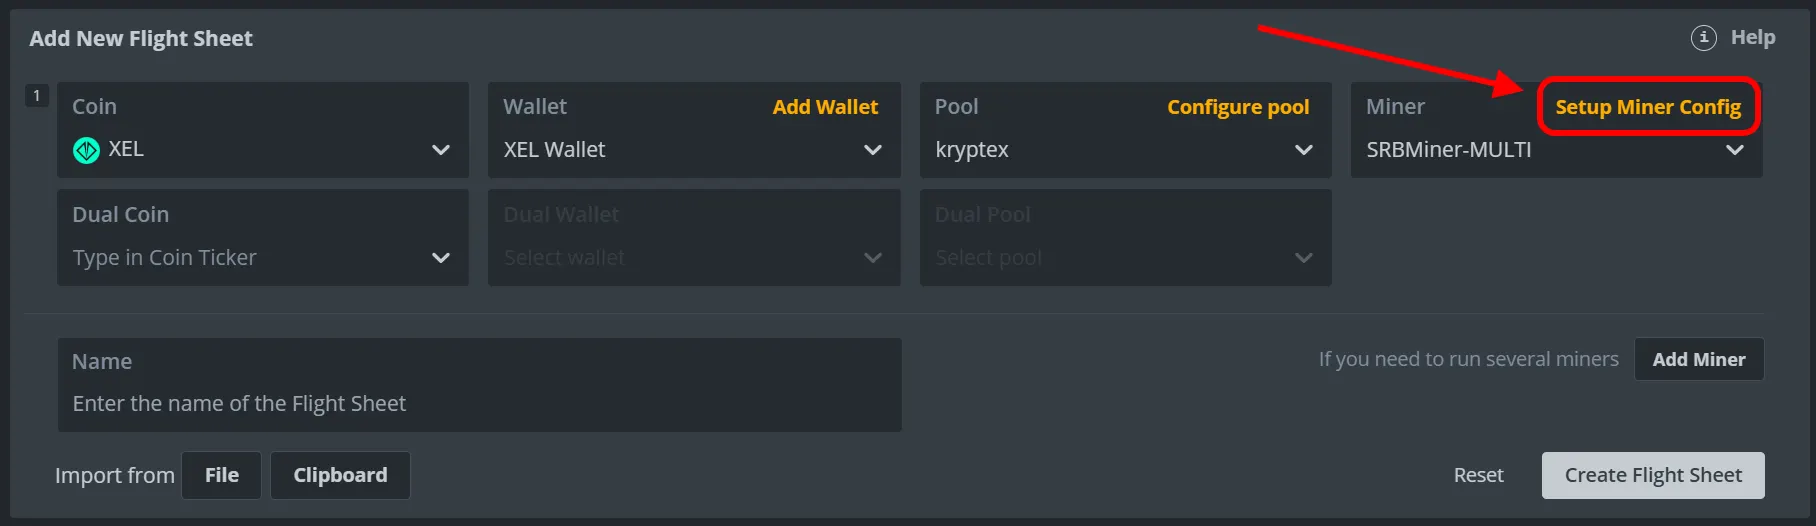Expand the Coin dropdown arrow
The image size is (1816, 526).
pos(440,150)
